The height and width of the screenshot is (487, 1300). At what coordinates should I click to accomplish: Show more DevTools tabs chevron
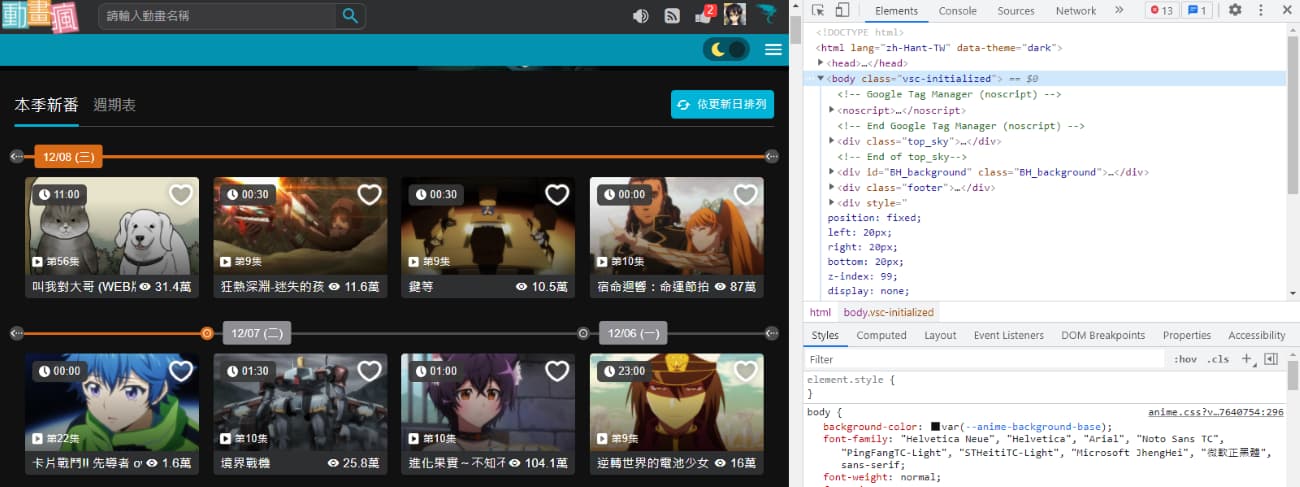point(1119,10)
